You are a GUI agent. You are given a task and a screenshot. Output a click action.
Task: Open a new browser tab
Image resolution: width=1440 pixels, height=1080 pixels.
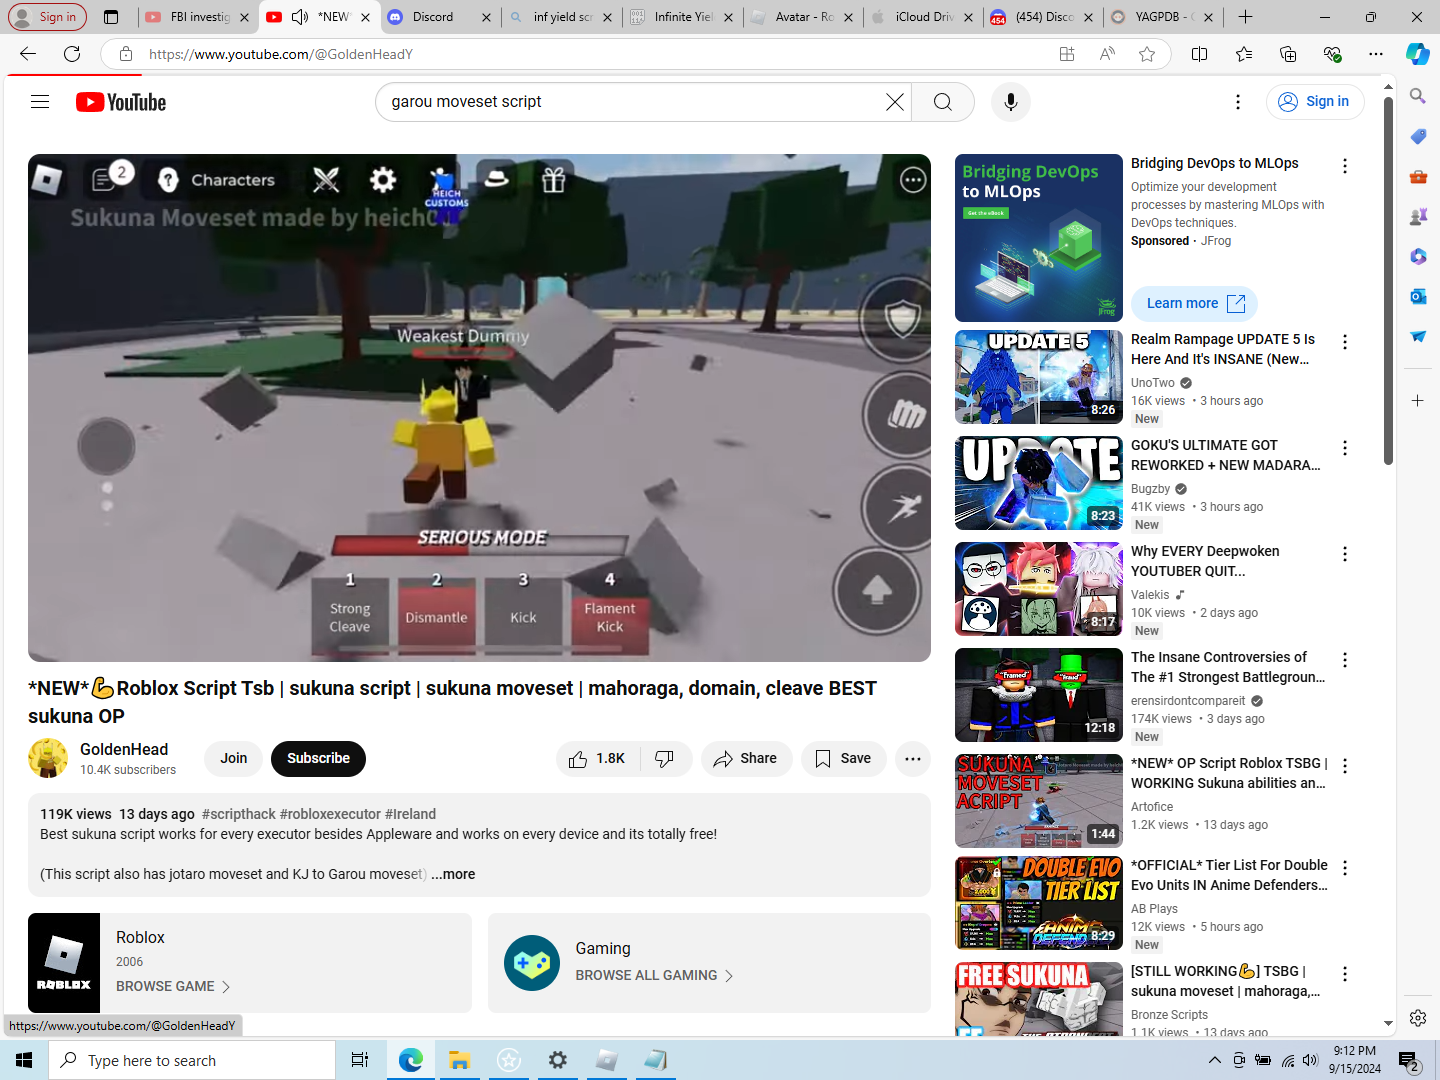click(1245, 17)
